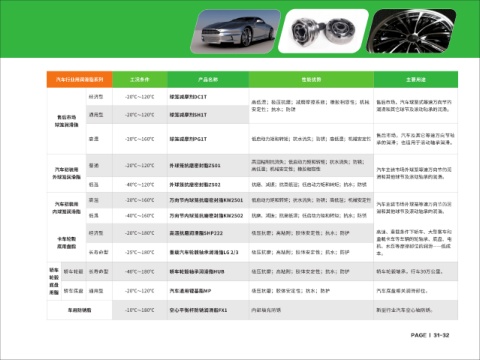Select the SHP222 grease product cell
The height and width of the screenshot is (360, 480).
(208, 233)
